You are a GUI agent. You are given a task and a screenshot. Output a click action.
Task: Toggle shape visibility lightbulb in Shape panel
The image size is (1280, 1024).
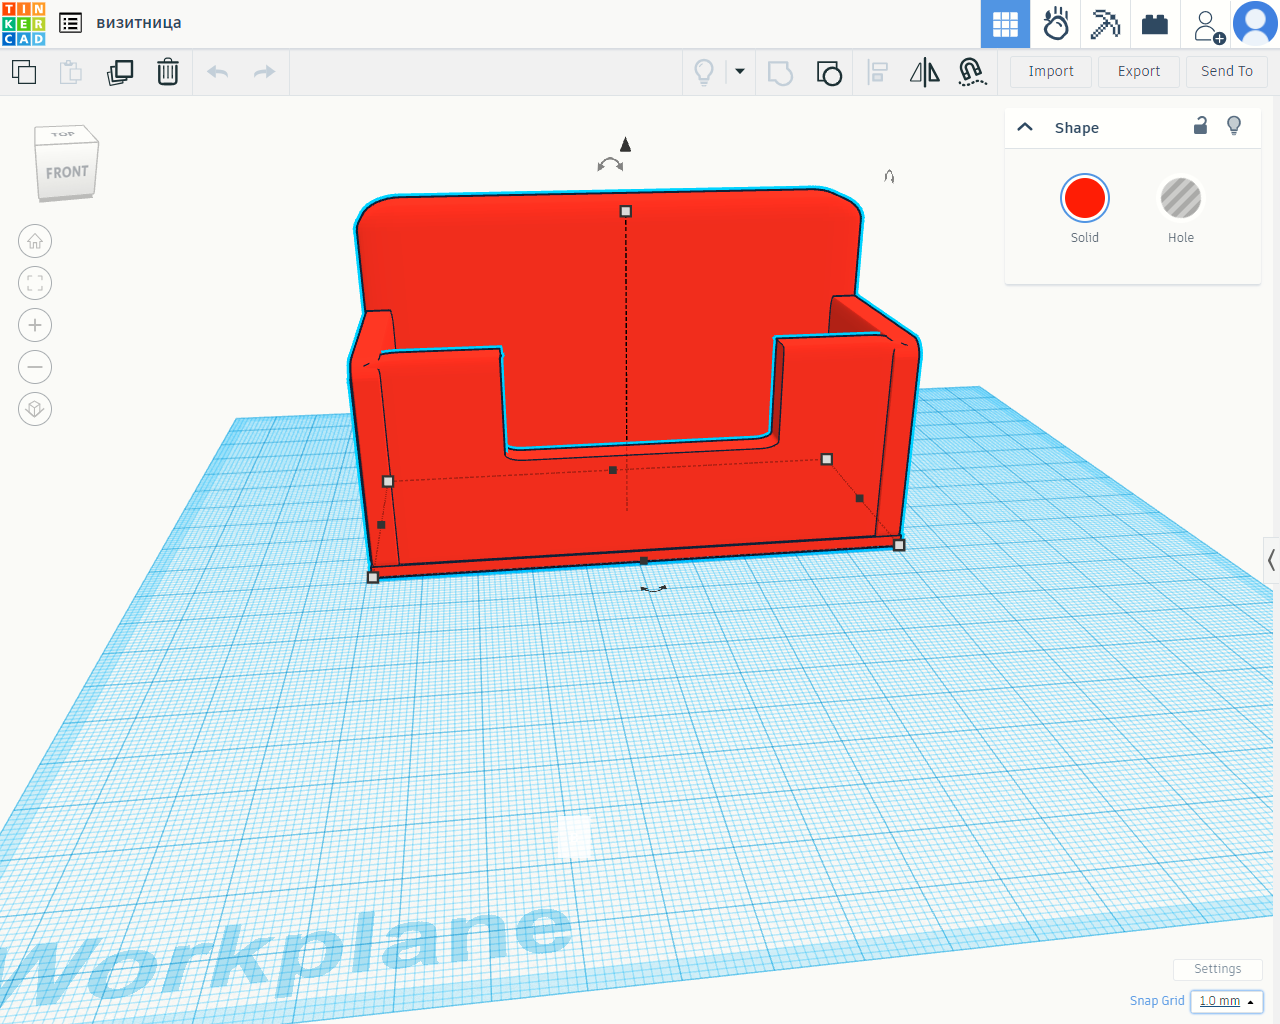coord(1234,126)
